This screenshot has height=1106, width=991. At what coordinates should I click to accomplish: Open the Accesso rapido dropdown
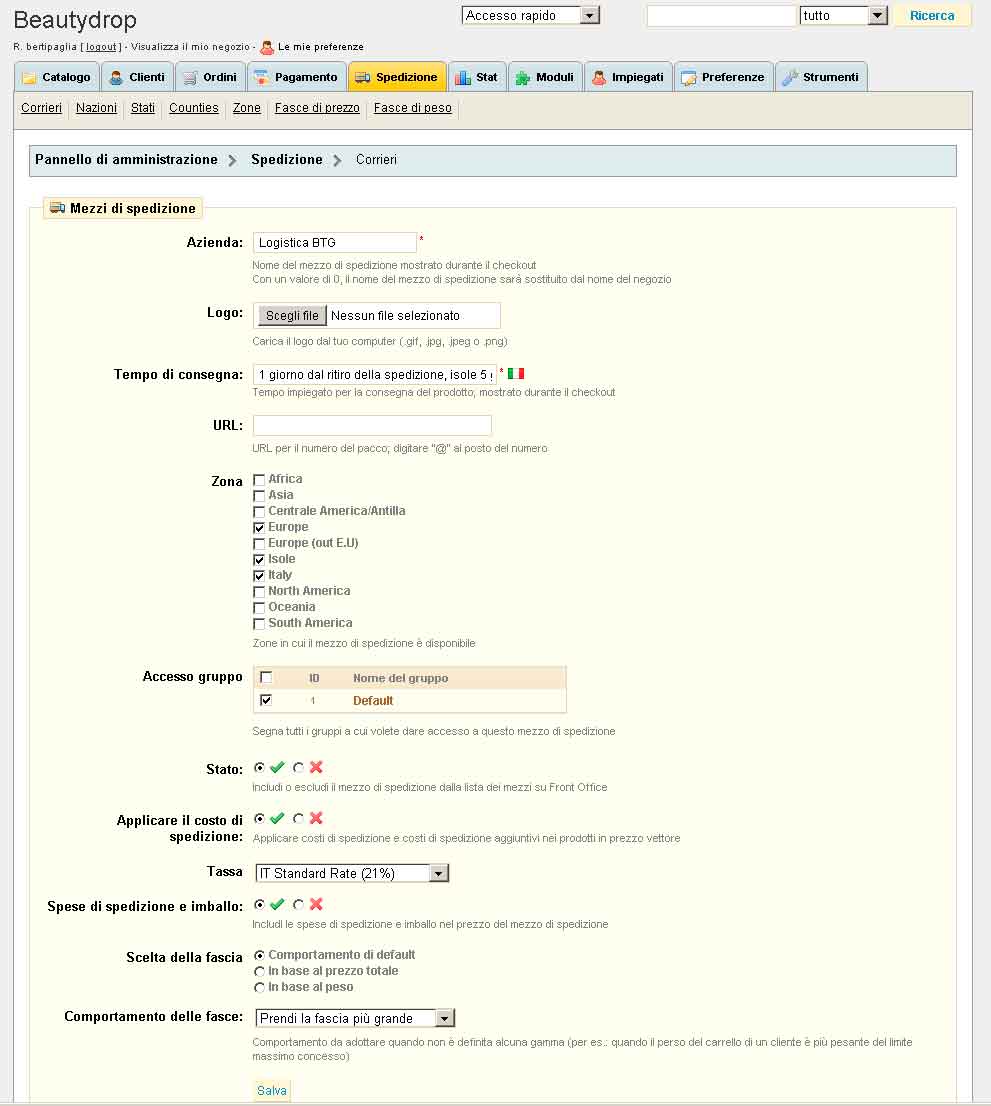click(x=530, y=16)
